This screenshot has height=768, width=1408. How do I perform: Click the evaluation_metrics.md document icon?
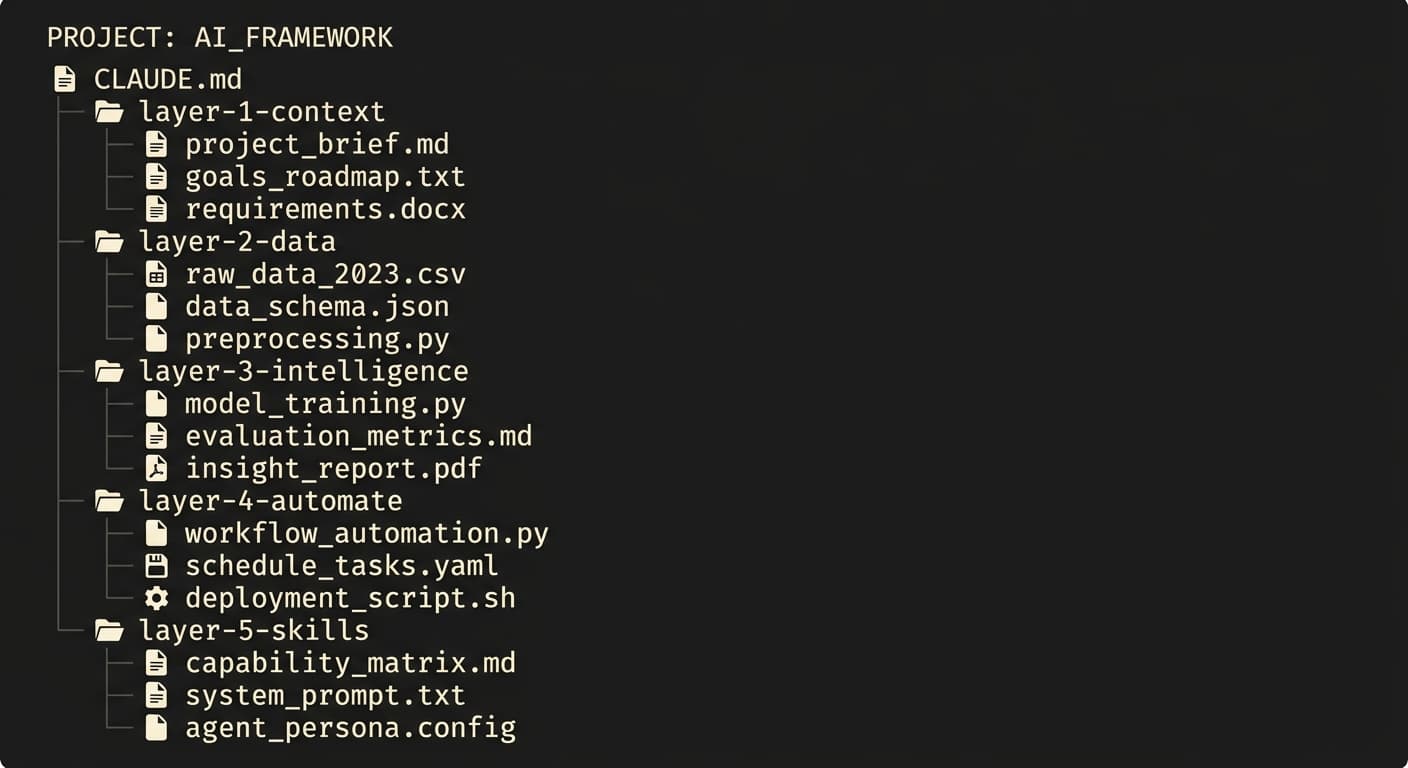pyautogui.click(x=156, y=436)
